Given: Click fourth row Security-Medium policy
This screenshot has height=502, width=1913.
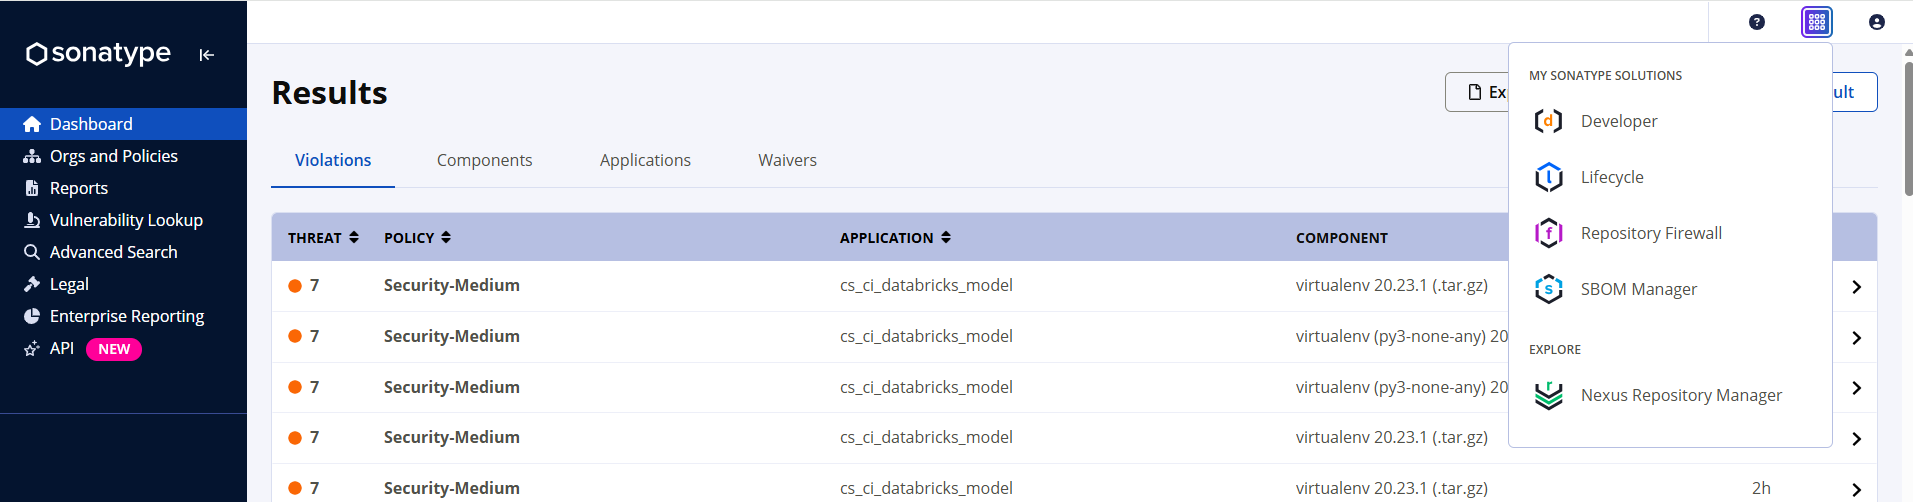Looking at the screenshot, I should 451,437.
